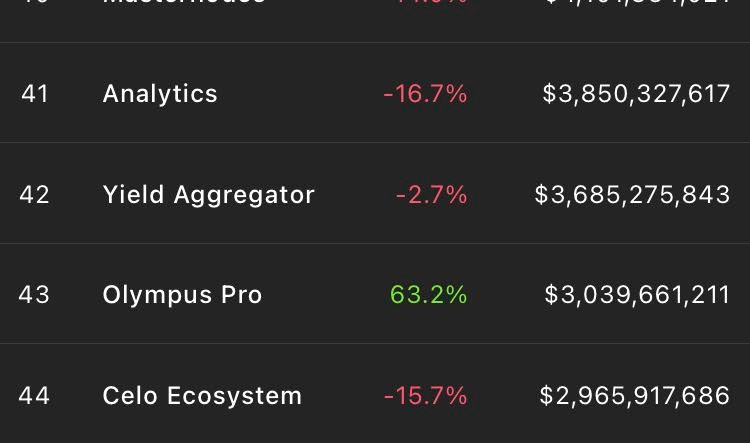Click rank number 41
Viewport: 750px width, 443px height.
point(35,93)
